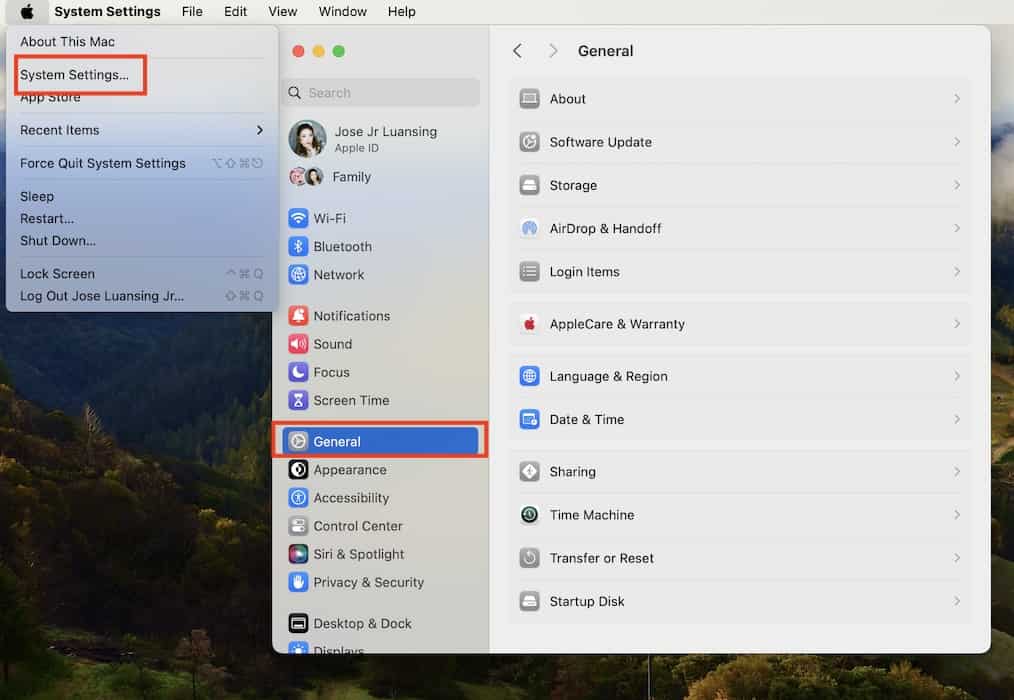1014x700 pixels.
Task: Choose System Settings… from Apple menu
Action: point(75,75)
